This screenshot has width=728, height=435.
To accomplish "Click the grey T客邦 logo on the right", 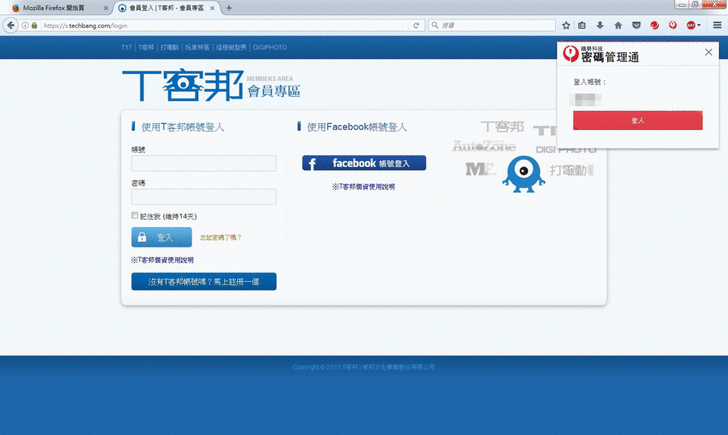I will 502,126.
